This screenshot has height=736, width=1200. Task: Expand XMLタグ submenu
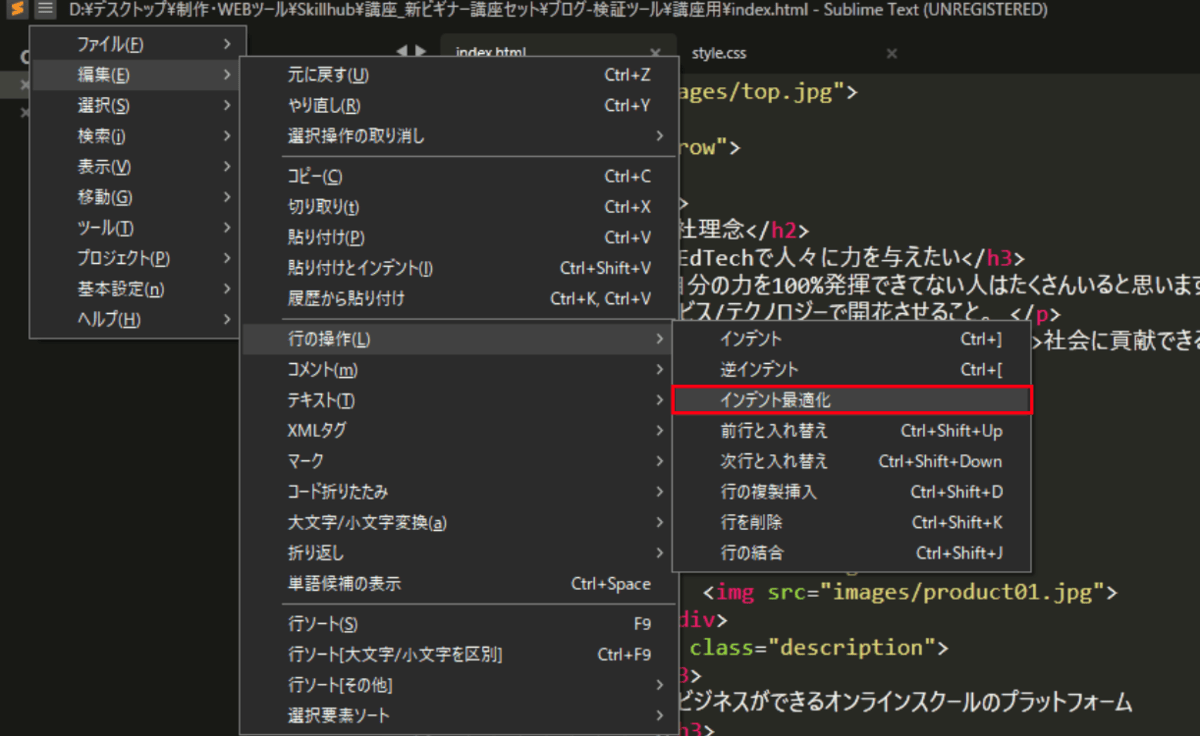[x=456, y=431]
